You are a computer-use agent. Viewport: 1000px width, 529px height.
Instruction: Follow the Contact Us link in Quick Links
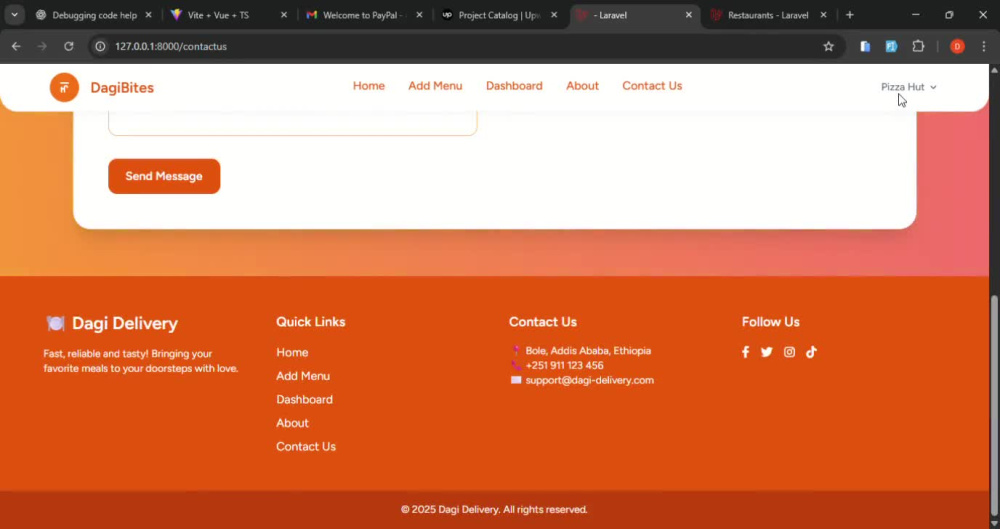[305, 447]
